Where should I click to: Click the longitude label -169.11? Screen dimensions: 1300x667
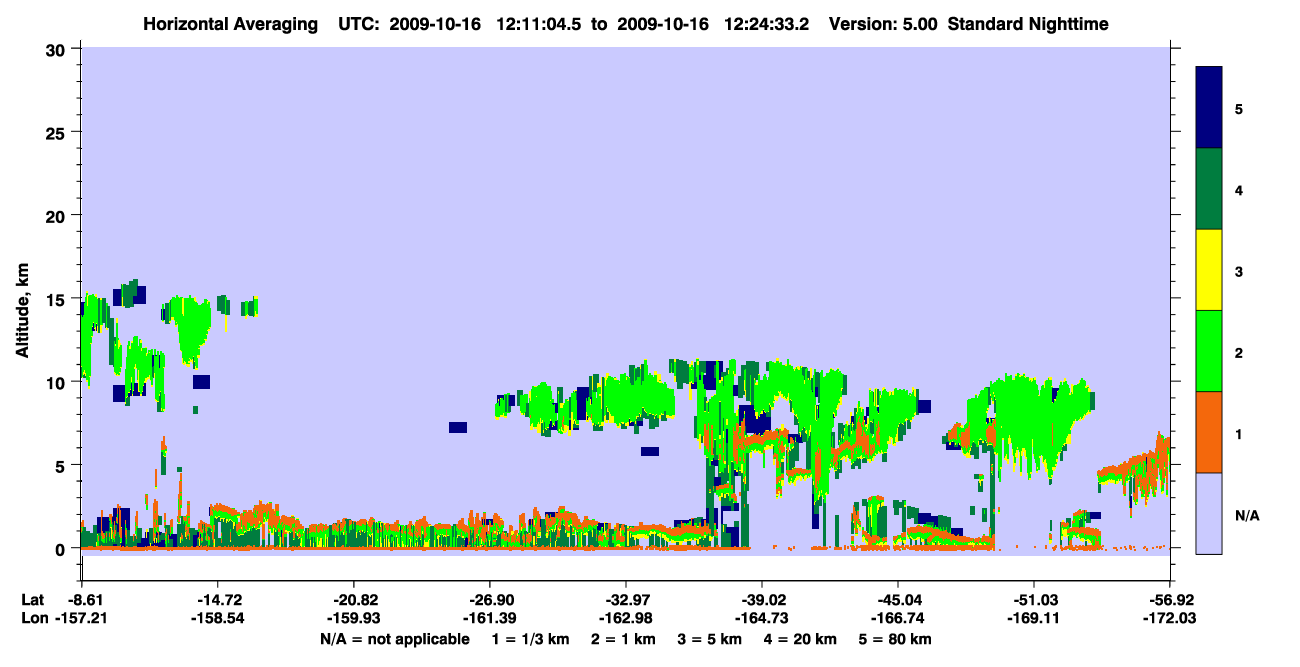pyautogui.click(x=1034, y=619)
